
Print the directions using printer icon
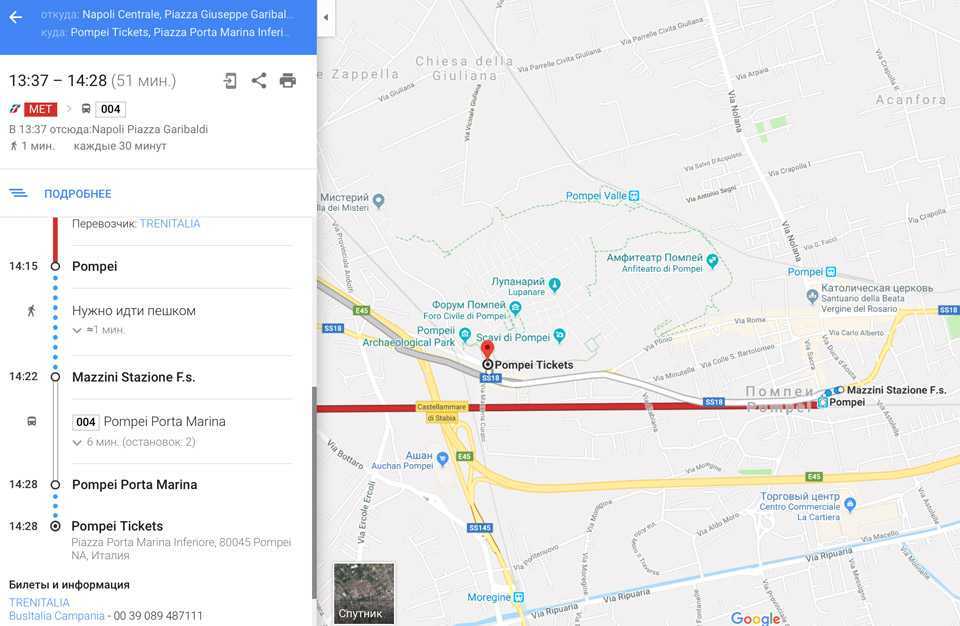click(x=288, y=80)
